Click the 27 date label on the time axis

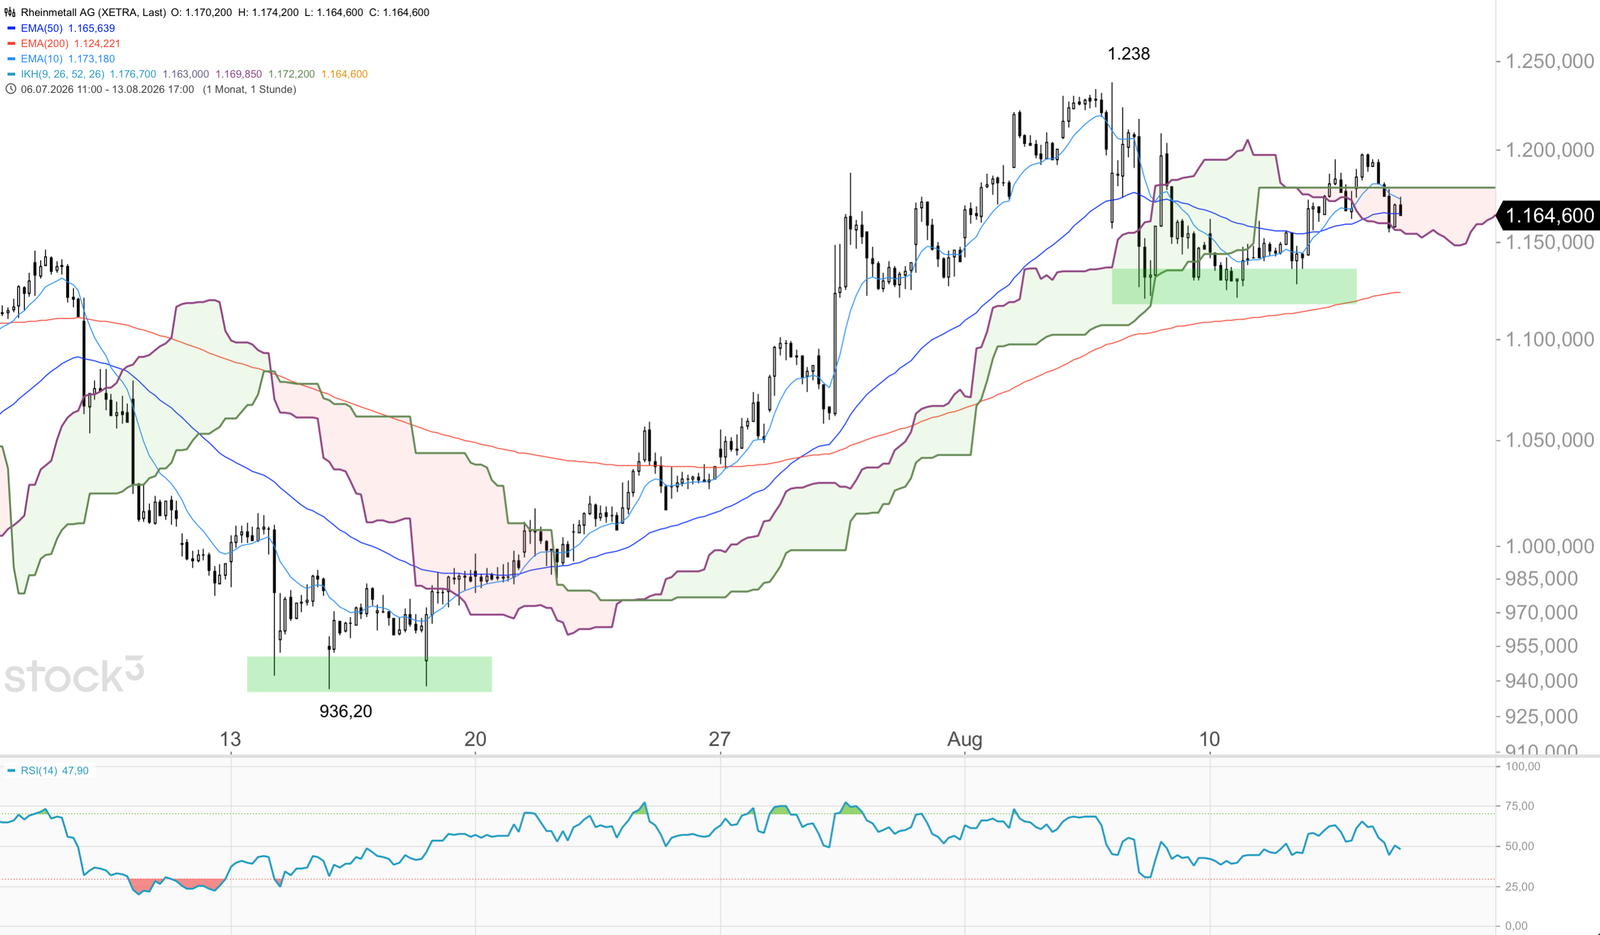[x=719, y=739]
